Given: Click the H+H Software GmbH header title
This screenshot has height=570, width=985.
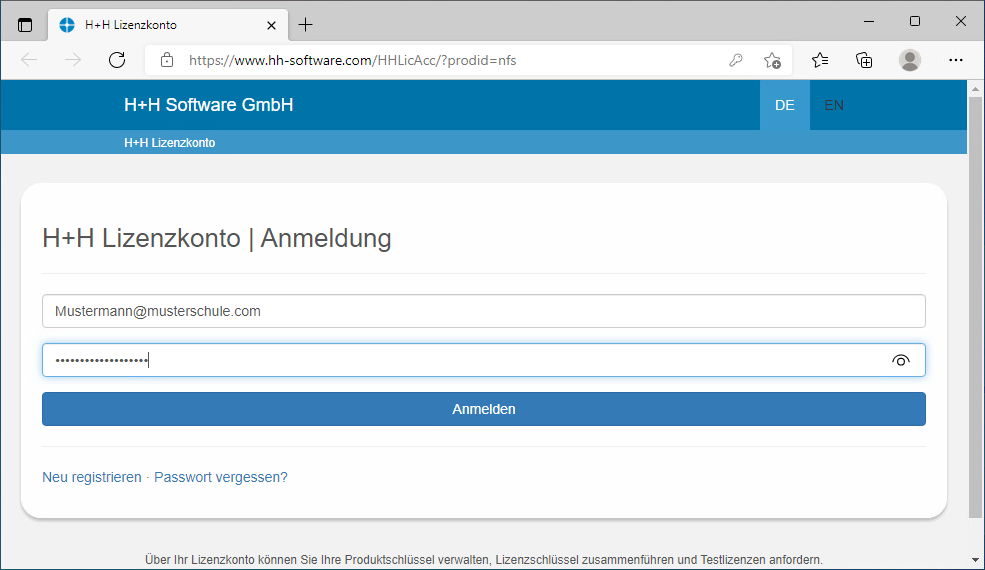Looking at the screenshot, I should pyautogui.click(x=209, y=105).
